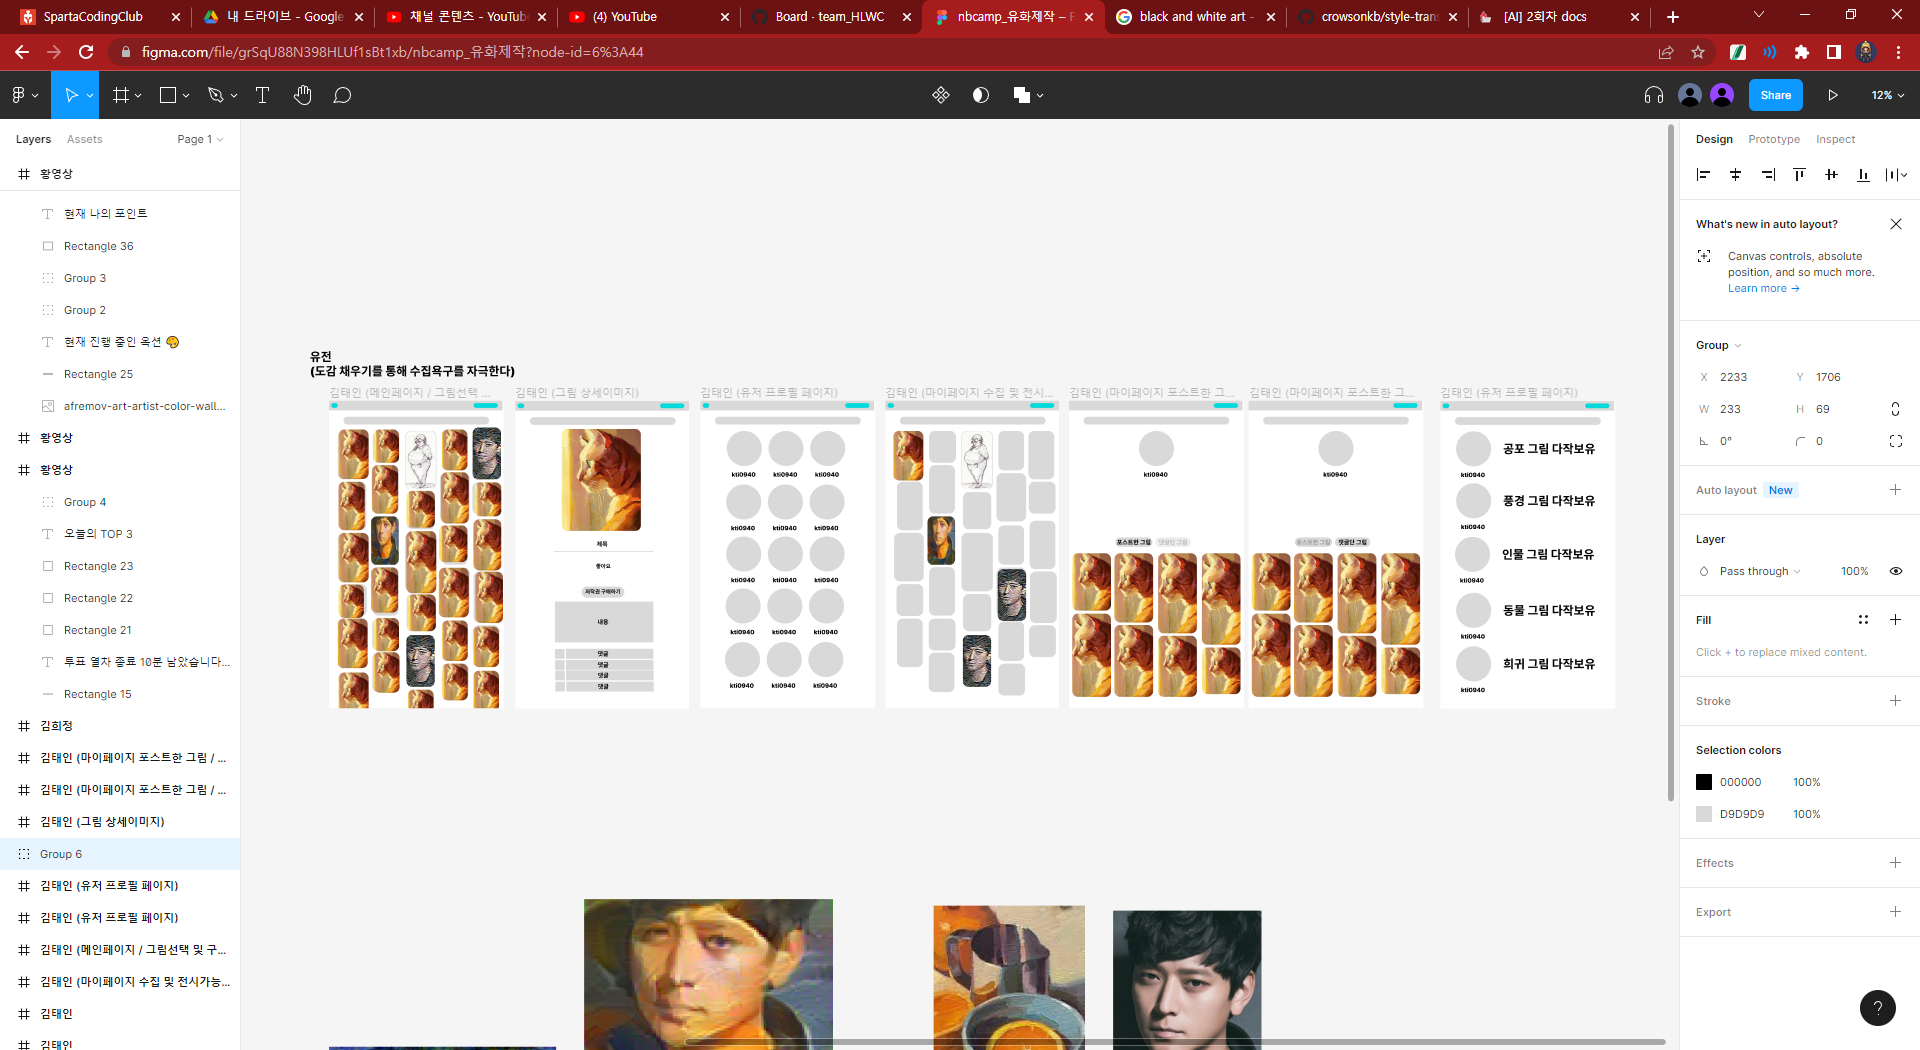Open the Comment tool
The width and height of the screenshot is (1920, 1050).
(342, 95)
